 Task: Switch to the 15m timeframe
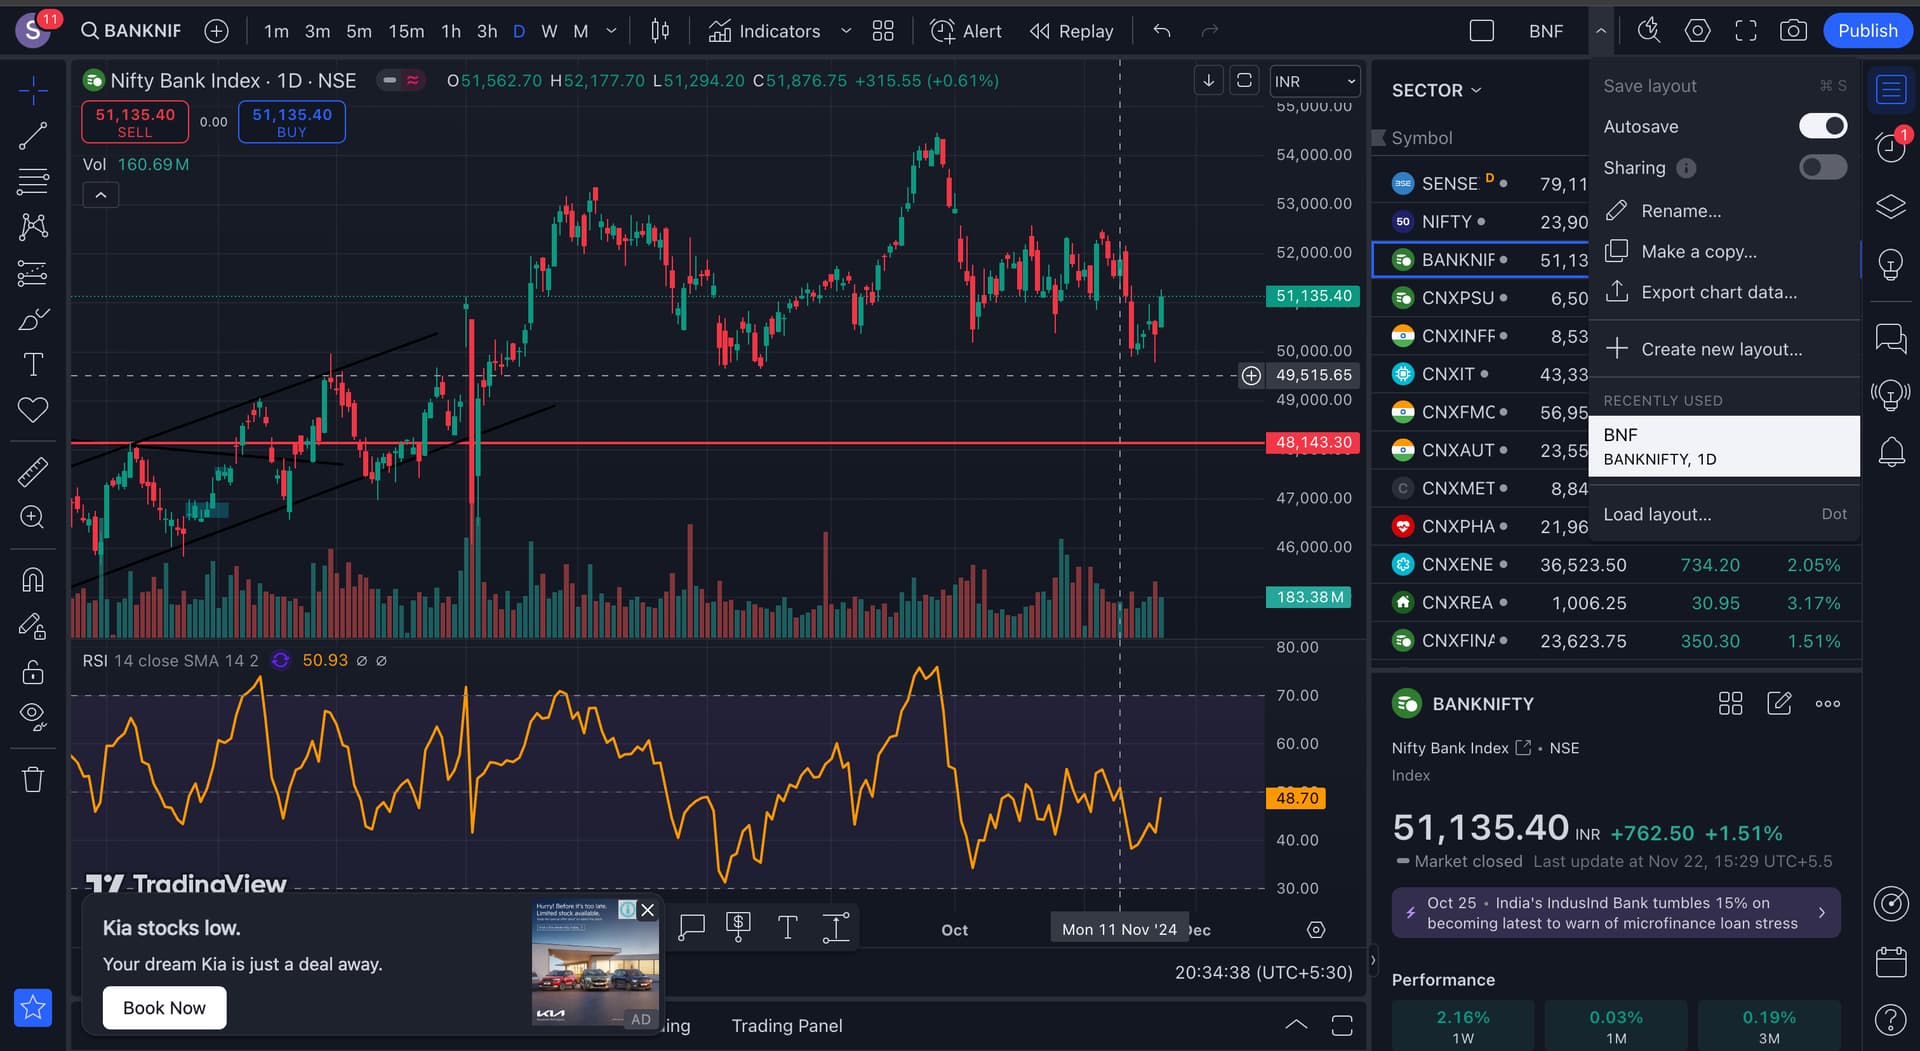(406, 31)
